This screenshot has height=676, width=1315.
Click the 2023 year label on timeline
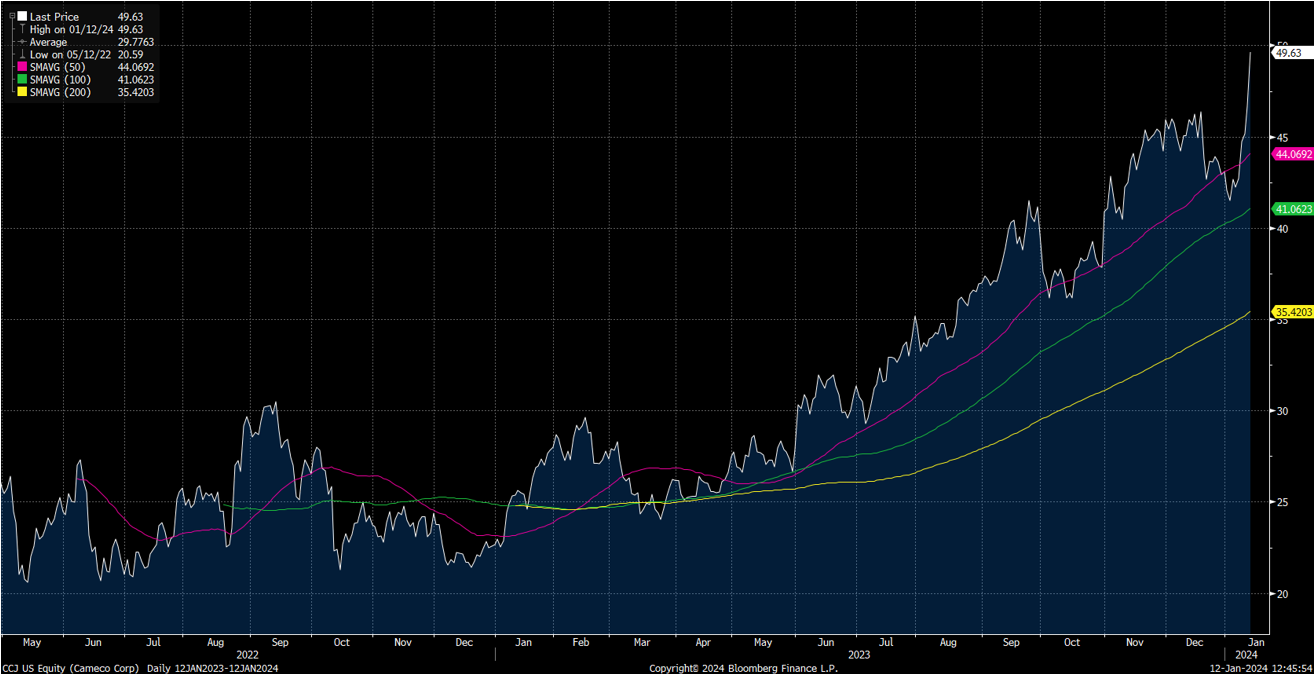(x=858, y=655)
